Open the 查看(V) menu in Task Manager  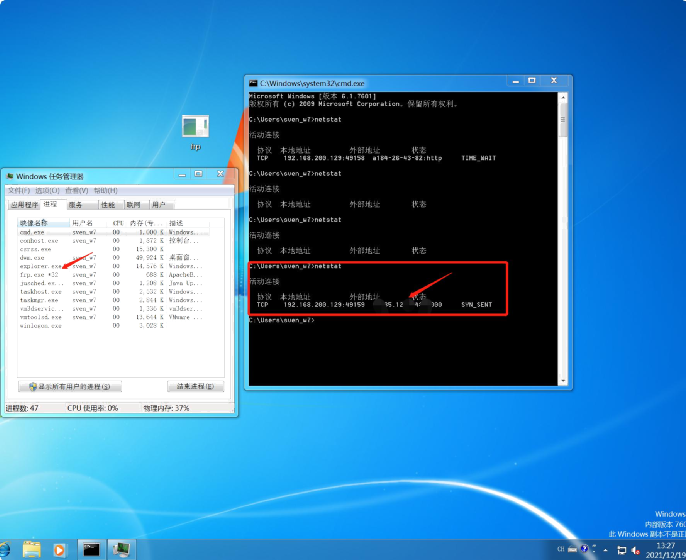[76, 190]
